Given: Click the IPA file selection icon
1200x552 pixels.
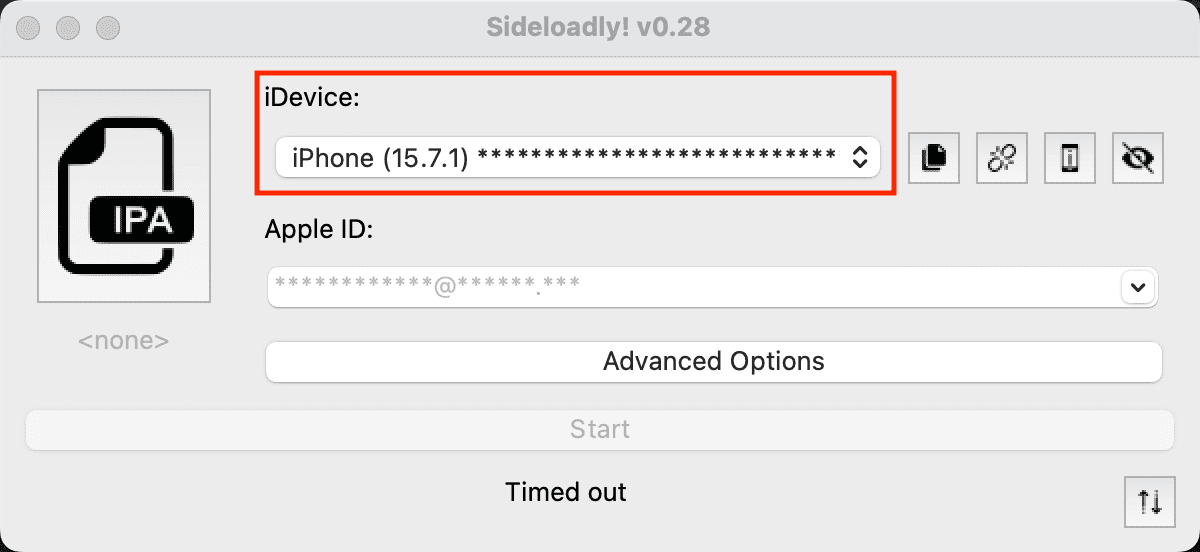Looking at the screenshot, I should click(124, 196).
